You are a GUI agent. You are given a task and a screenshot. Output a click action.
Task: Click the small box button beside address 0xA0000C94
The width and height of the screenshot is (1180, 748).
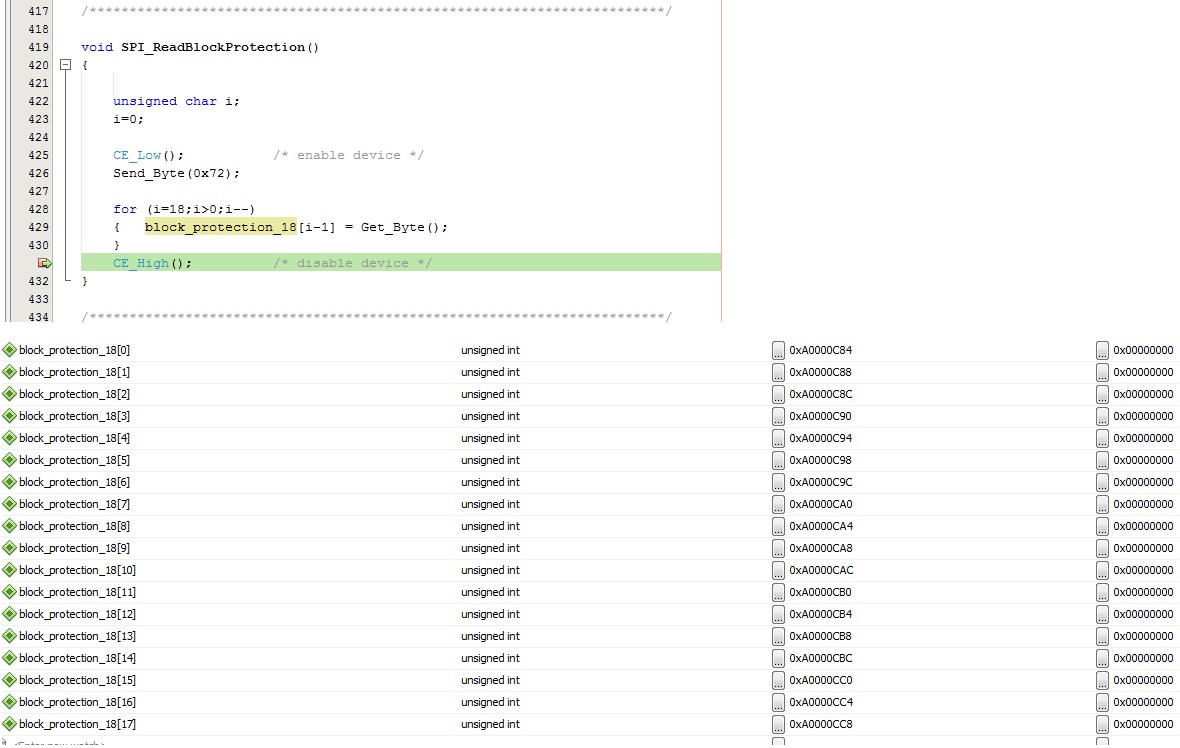point(778,438)
